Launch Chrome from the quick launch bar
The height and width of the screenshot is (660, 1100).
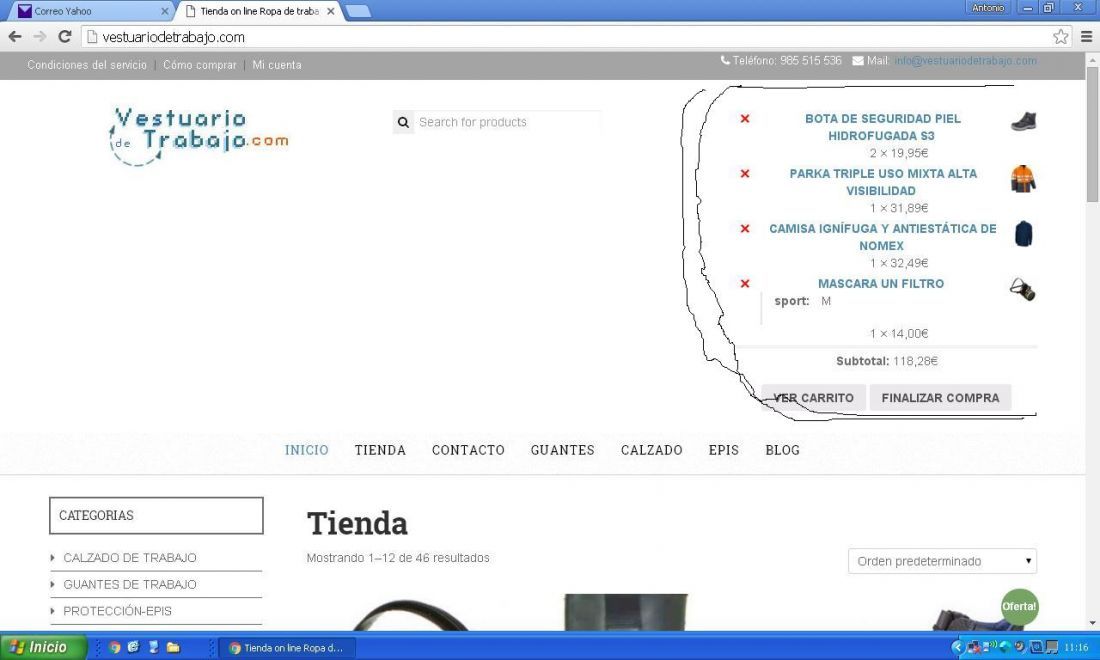[x=114, y=647]
